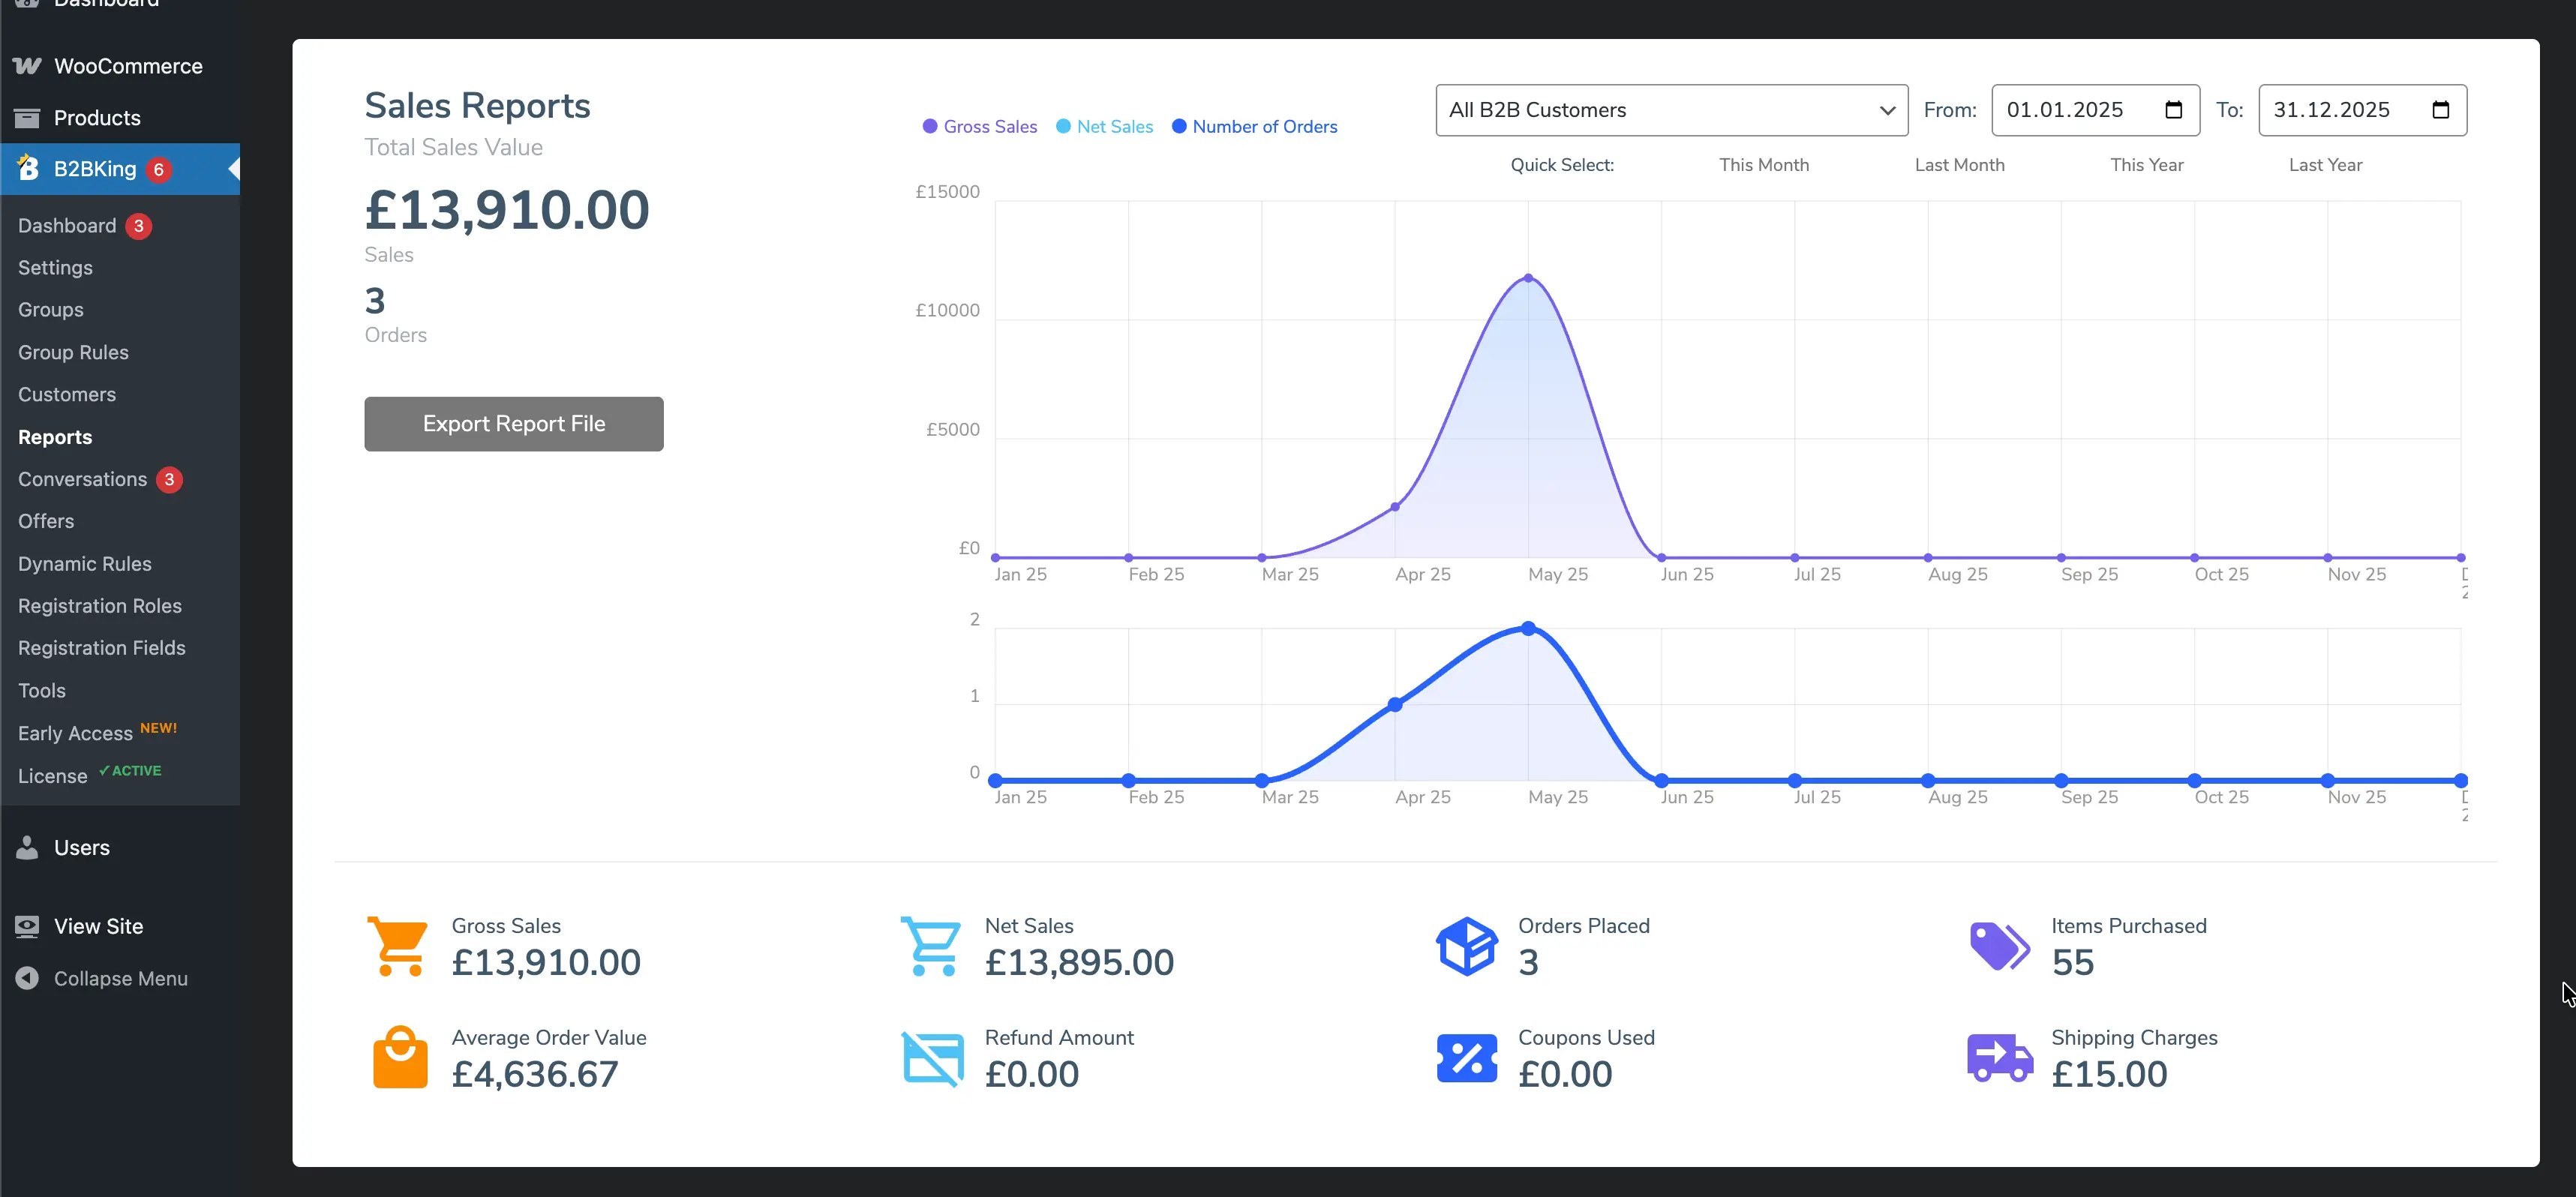Click the Average Order Value bag icon
This screenshot has height=1197, width=2576.
point(400,1058)
